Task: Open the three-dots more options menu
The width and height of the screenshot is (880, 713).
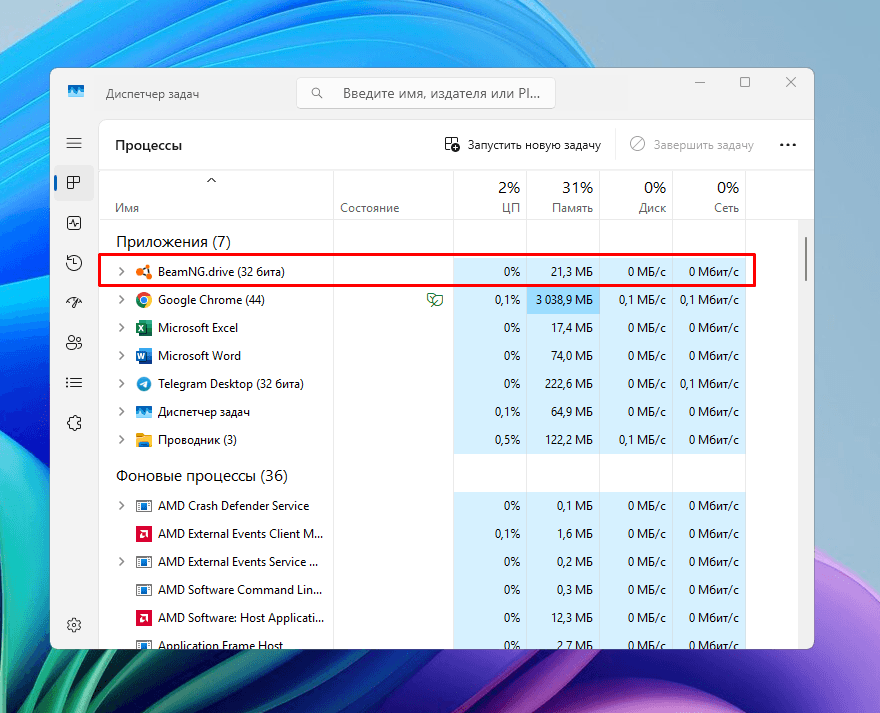Action: tap(788, 145)
